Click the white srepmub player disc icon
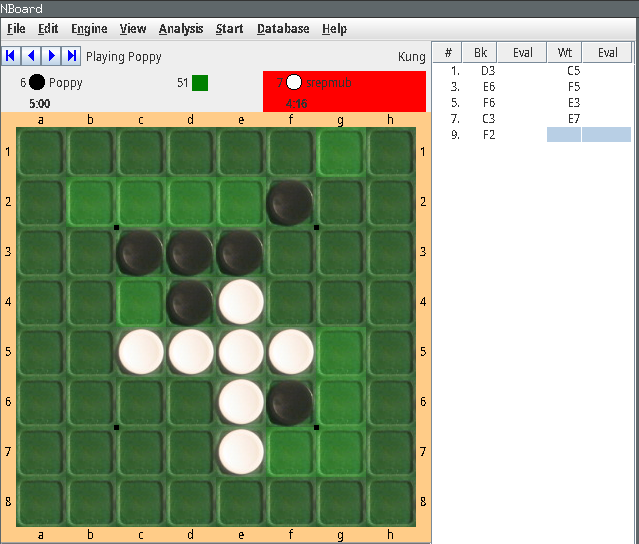The height and width of the screenshot is (544, 639). coord(294,82)
